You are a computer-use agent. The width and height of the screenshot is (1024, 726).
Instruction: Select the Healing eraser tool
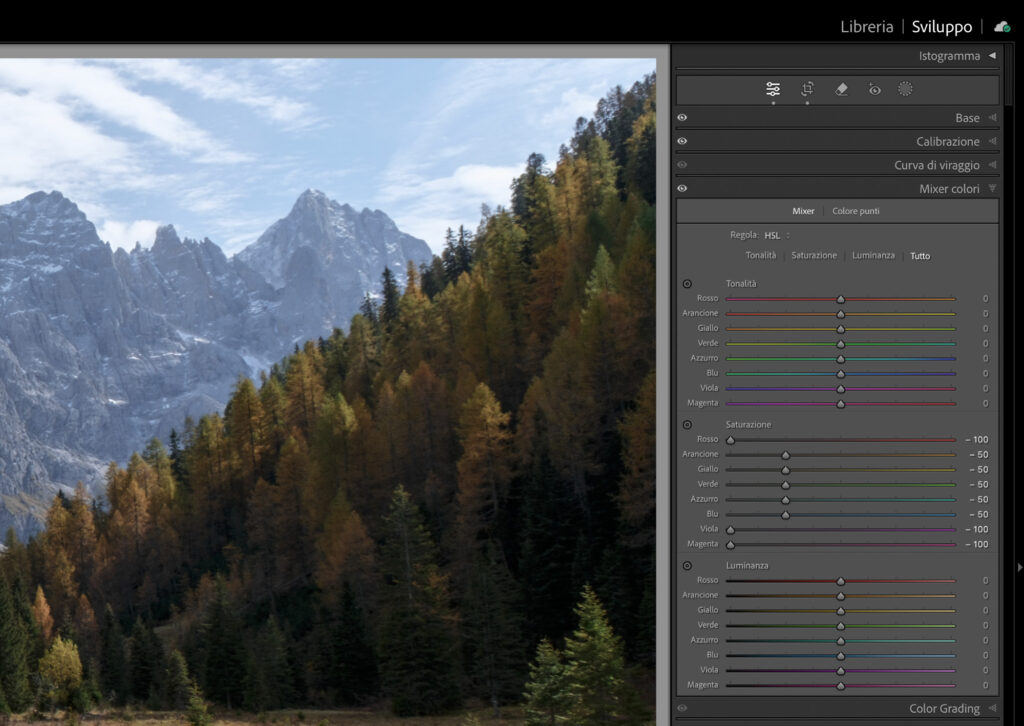click(841, 89)
